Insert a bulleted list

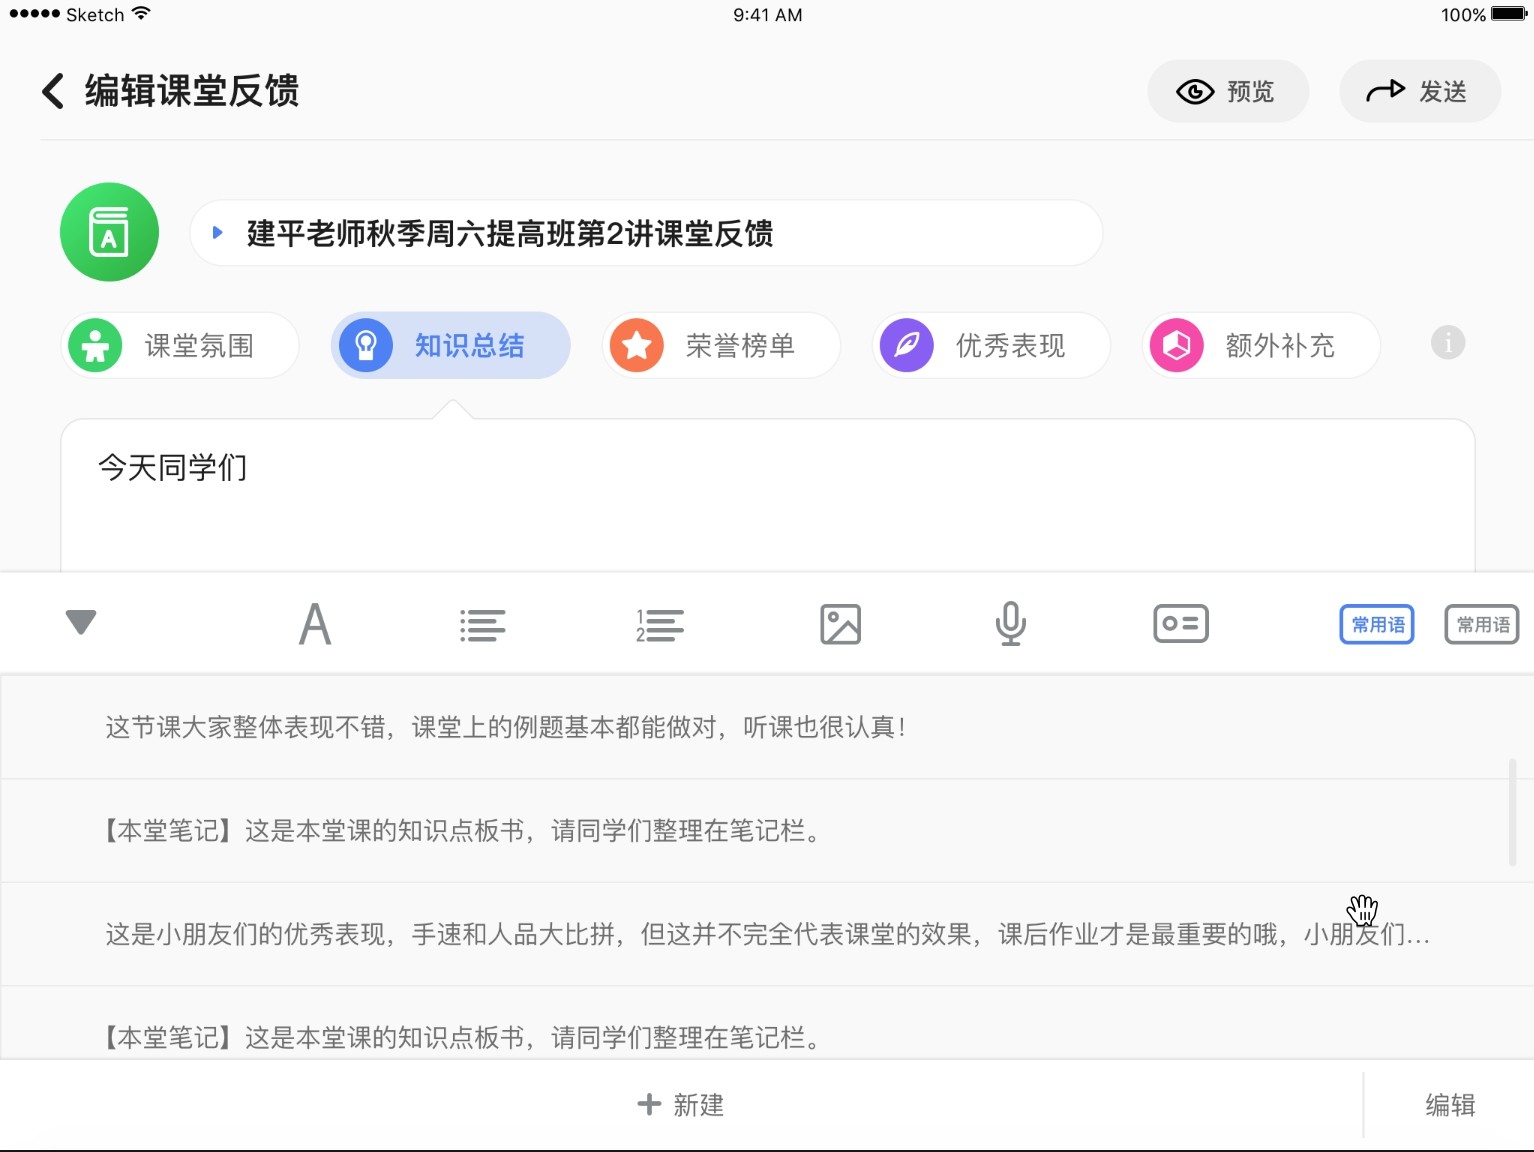[482, 625]
